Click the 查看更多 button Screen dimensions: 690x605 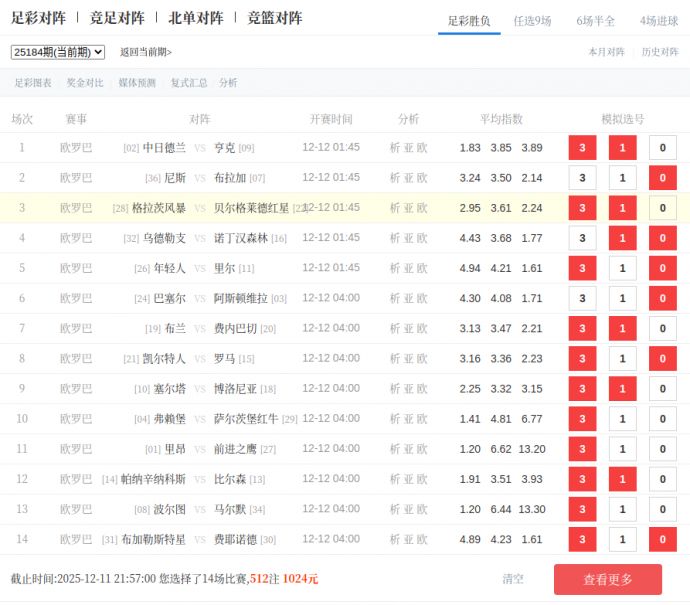pyautogui.click(x=607, y=579)
